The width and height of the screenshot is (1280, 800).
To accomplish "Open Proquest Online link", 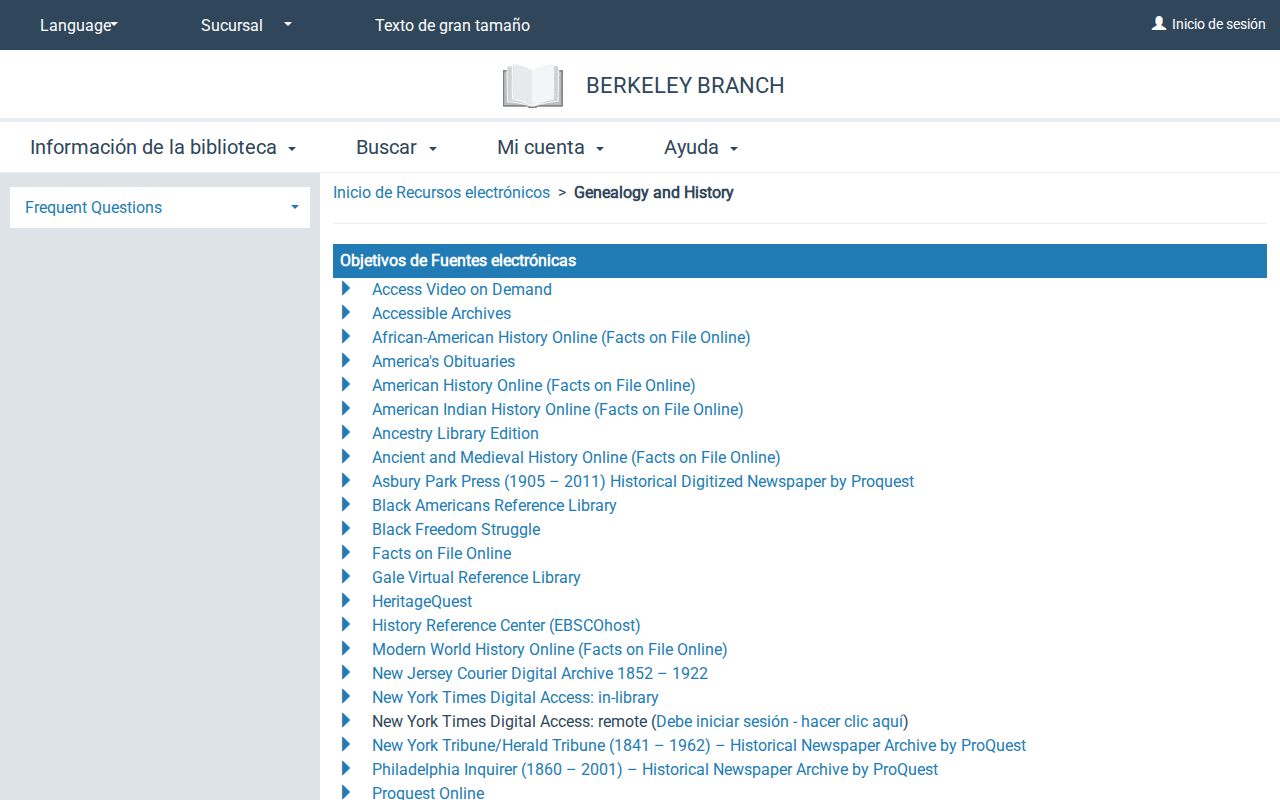I will [x=428, y=792].
